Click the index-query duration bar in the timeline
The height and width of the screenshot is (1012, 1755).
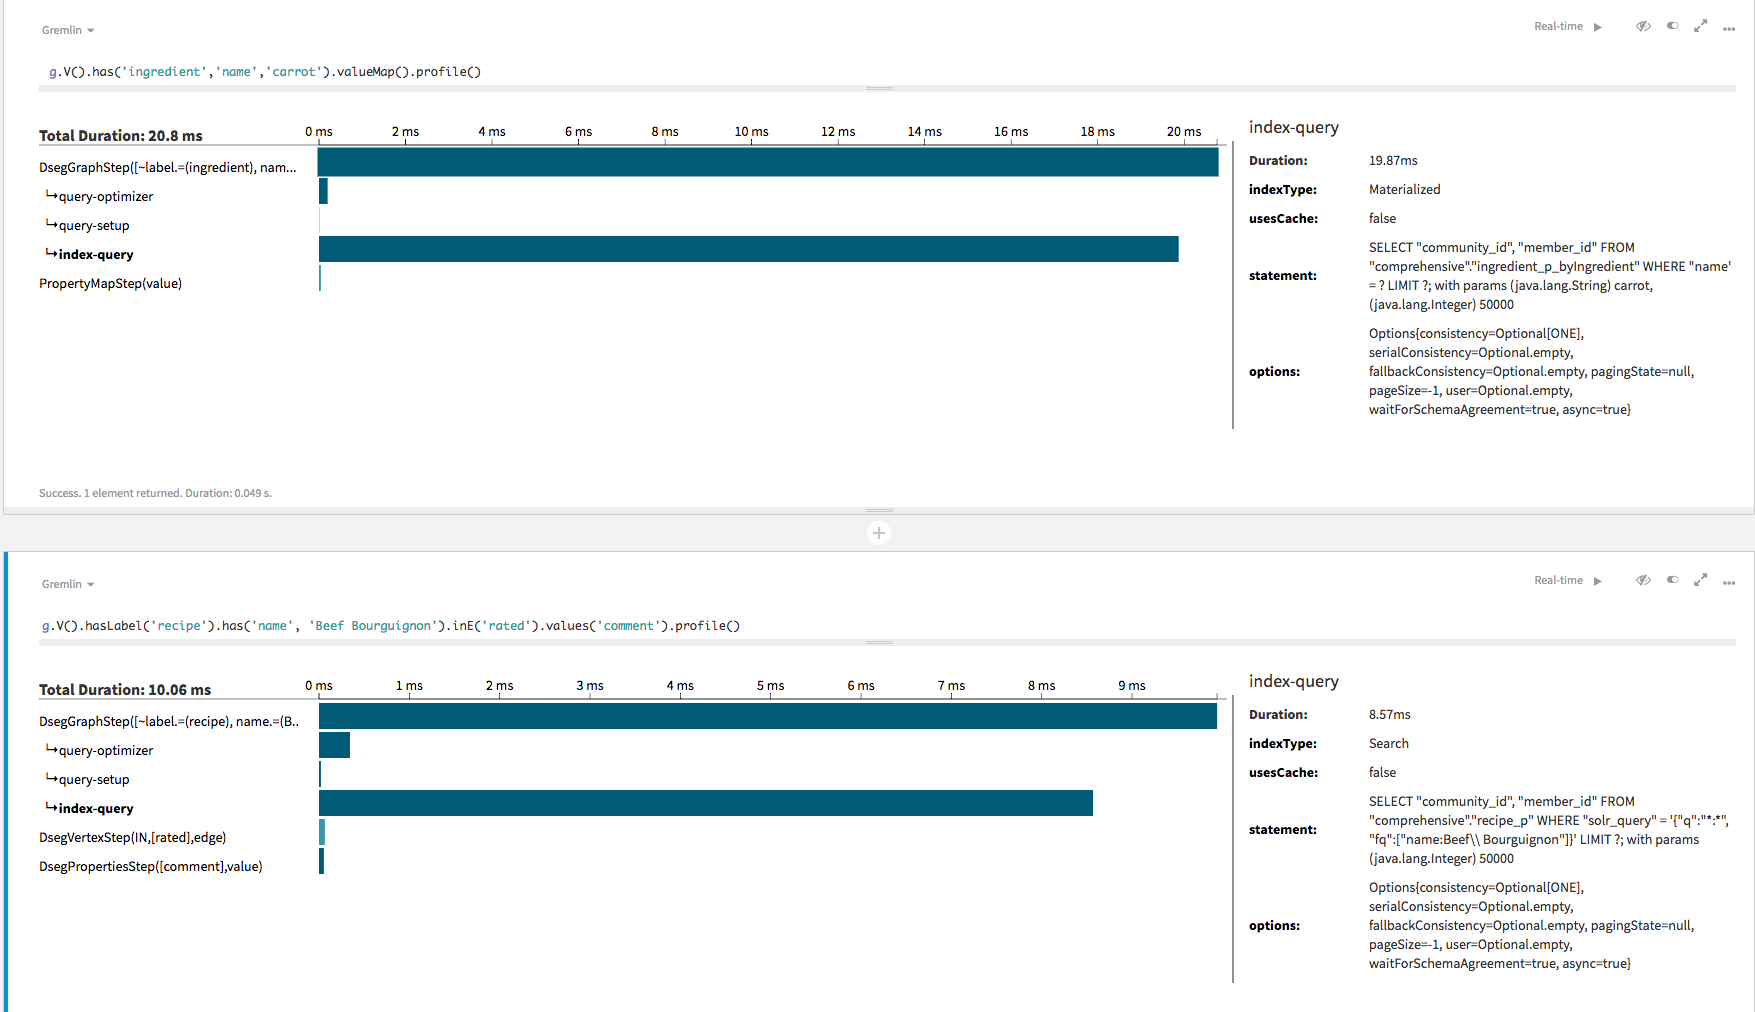tap(748, 248)
